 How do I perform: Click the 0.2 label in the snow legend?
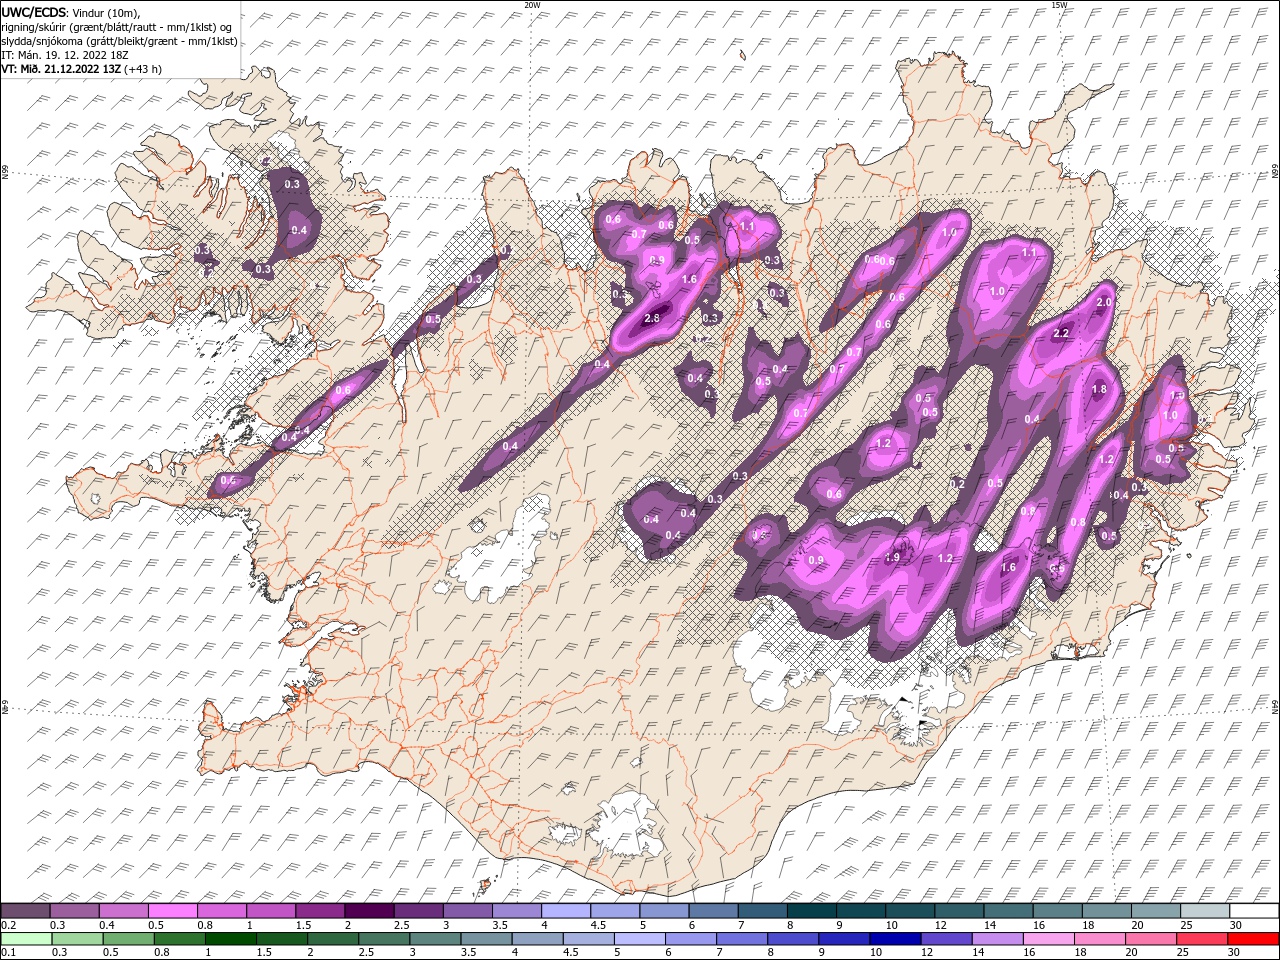coord(8,924)
